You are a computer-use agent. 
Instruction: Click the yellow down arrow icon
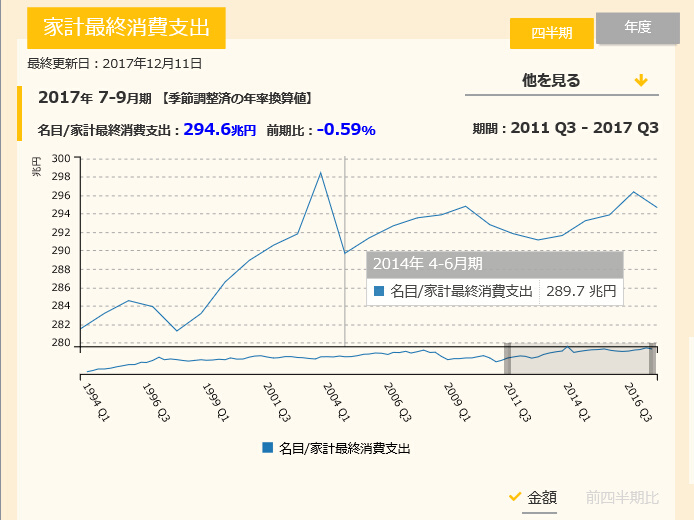pos(641,81)
